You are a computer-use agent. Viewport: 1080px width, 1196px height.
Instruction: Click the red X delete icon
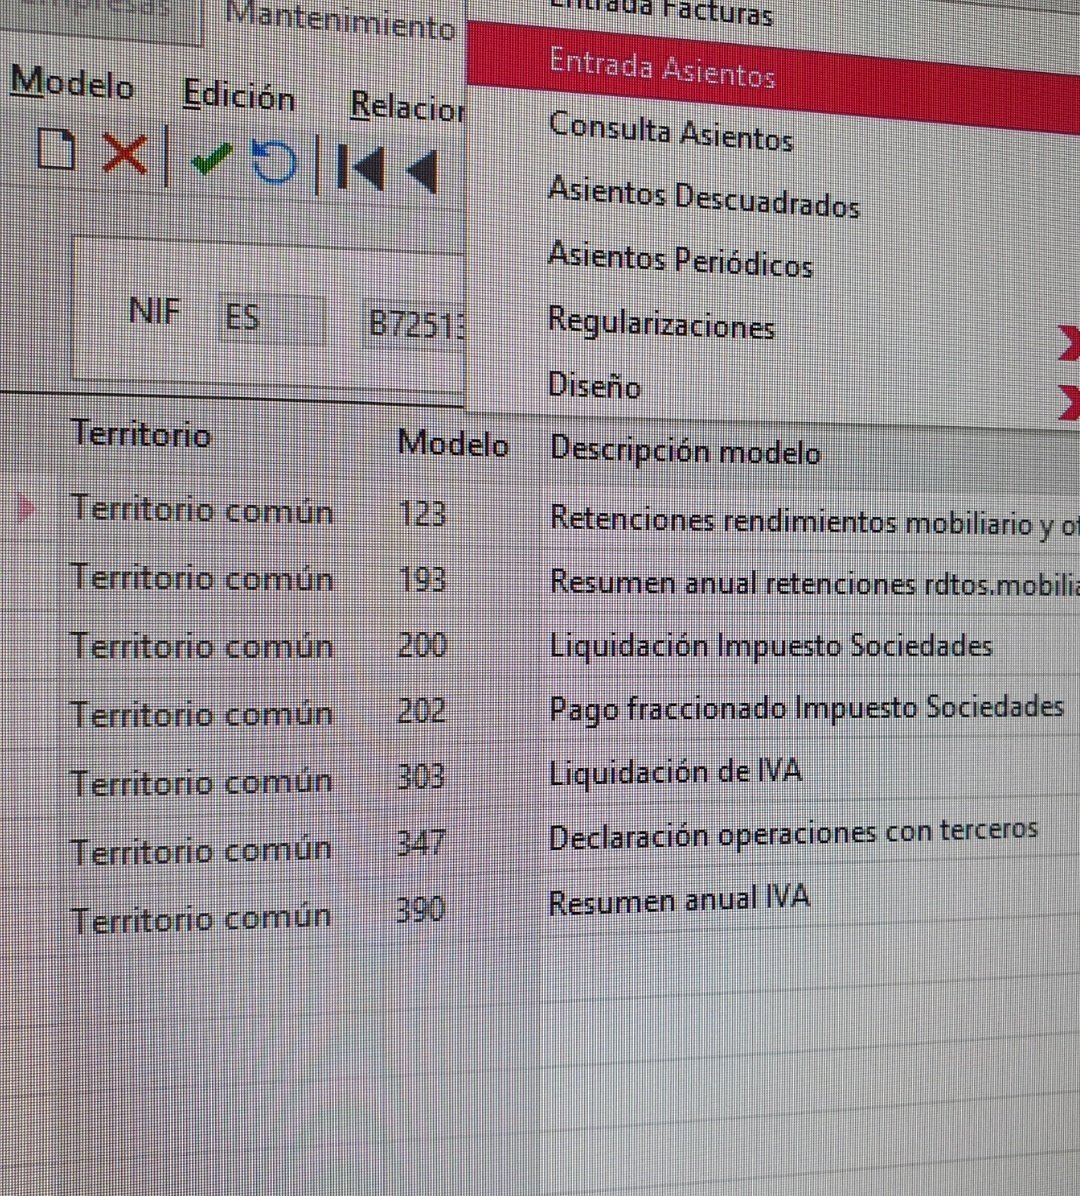(x=125, y=153)
